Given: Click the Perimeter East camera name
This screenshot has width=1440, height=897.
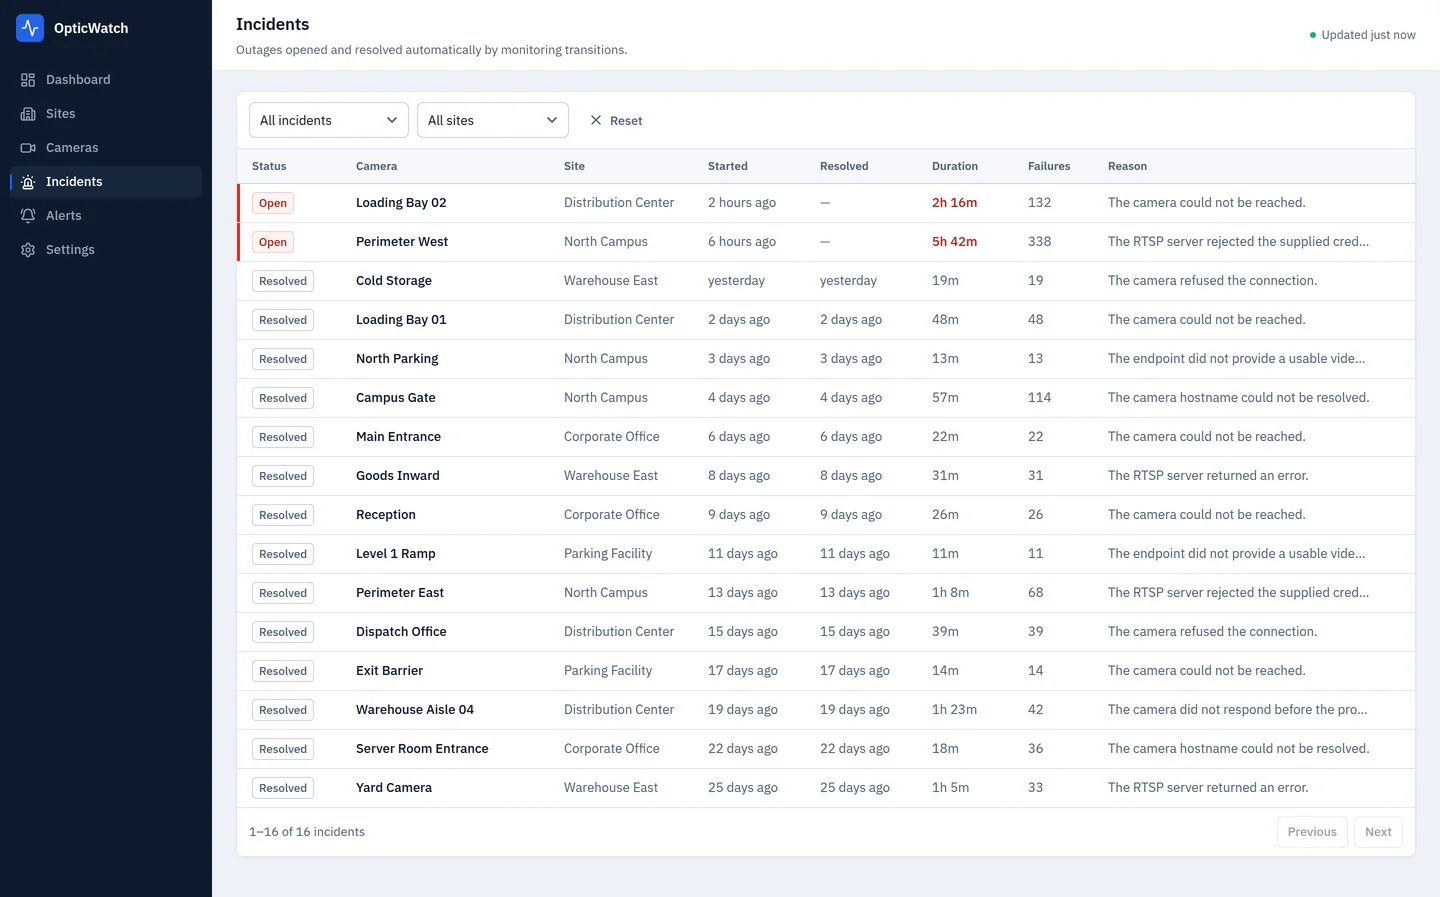Looking at the screenshot, I should pyautogui.click(x=400, y=593).
